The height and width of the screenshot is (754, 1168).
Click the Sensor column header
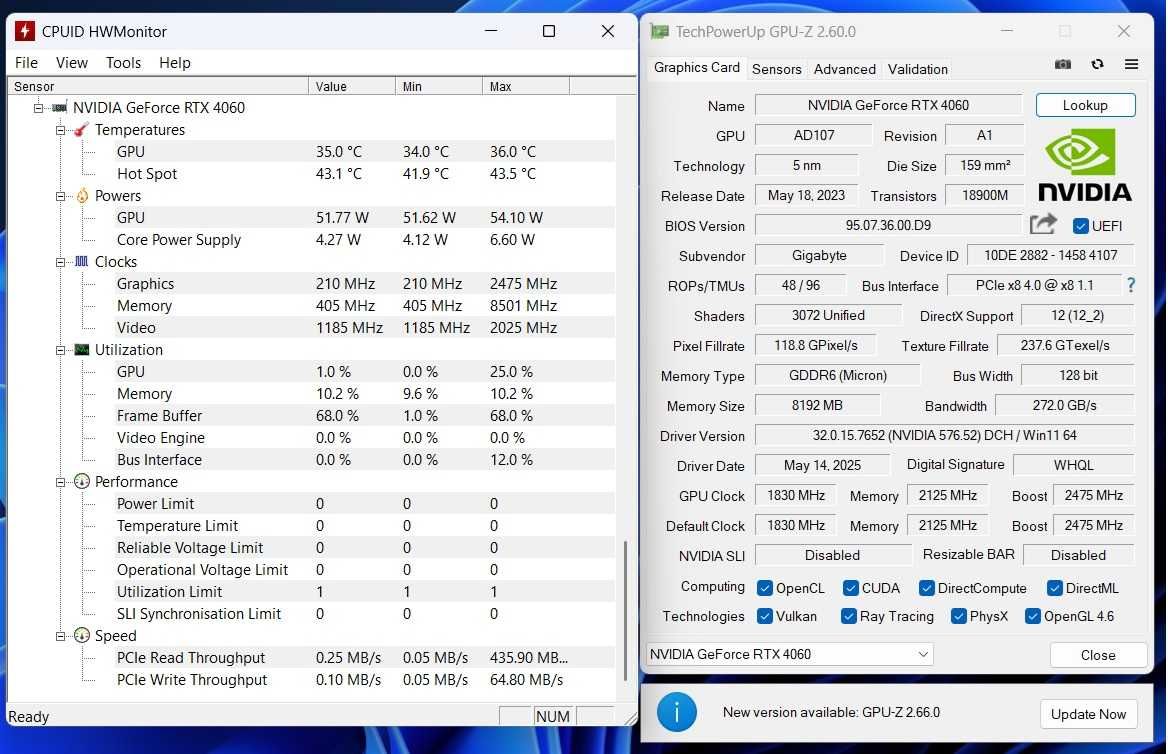pos(158,86)
